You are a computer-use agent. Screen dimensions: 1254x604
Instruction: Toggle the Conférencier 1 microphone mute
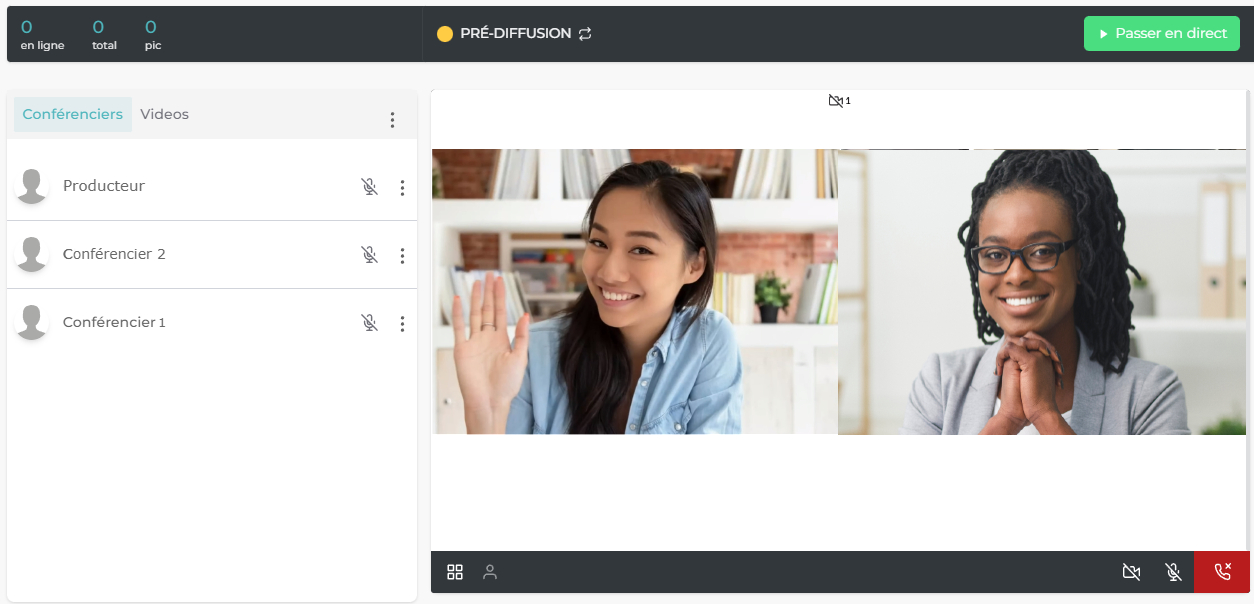coord(370,323)
